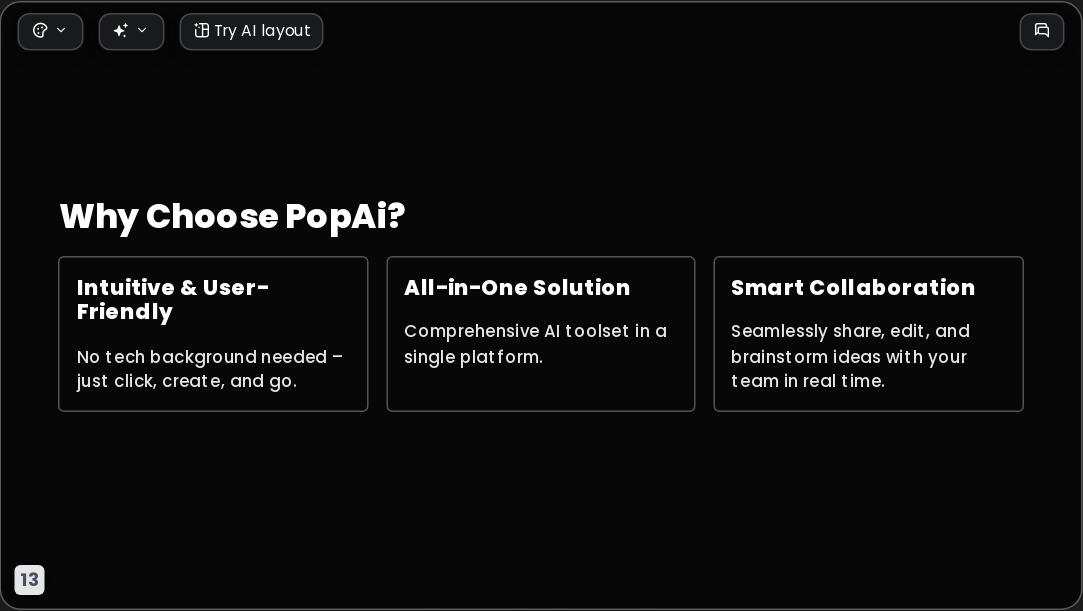1083x611 pixels.
Task: Click the Smart Collaboration card title
Action: 853,288
